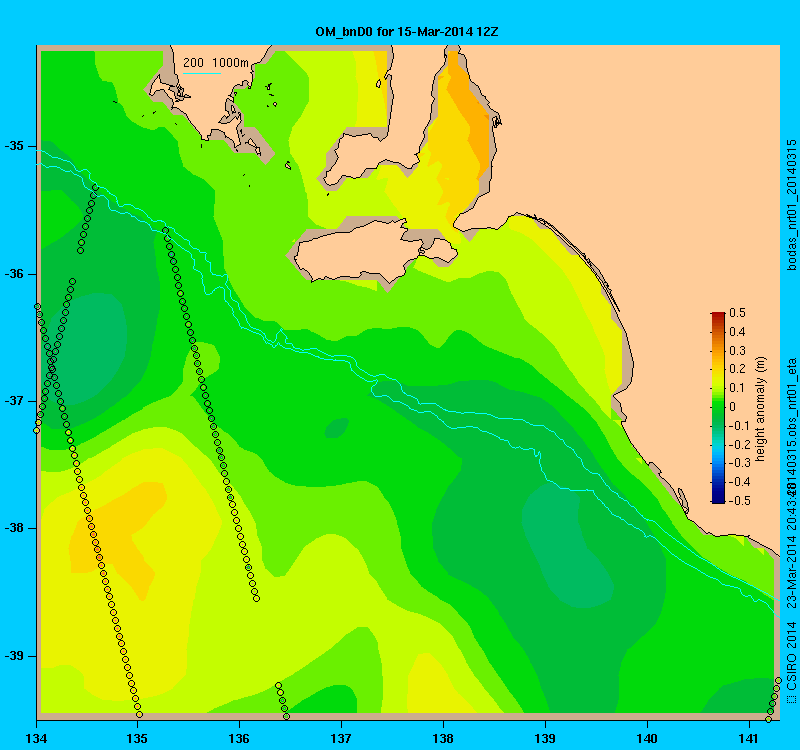The image size is (800, 750).
Task: Click the longitude label 135
Action: [137, 737]
